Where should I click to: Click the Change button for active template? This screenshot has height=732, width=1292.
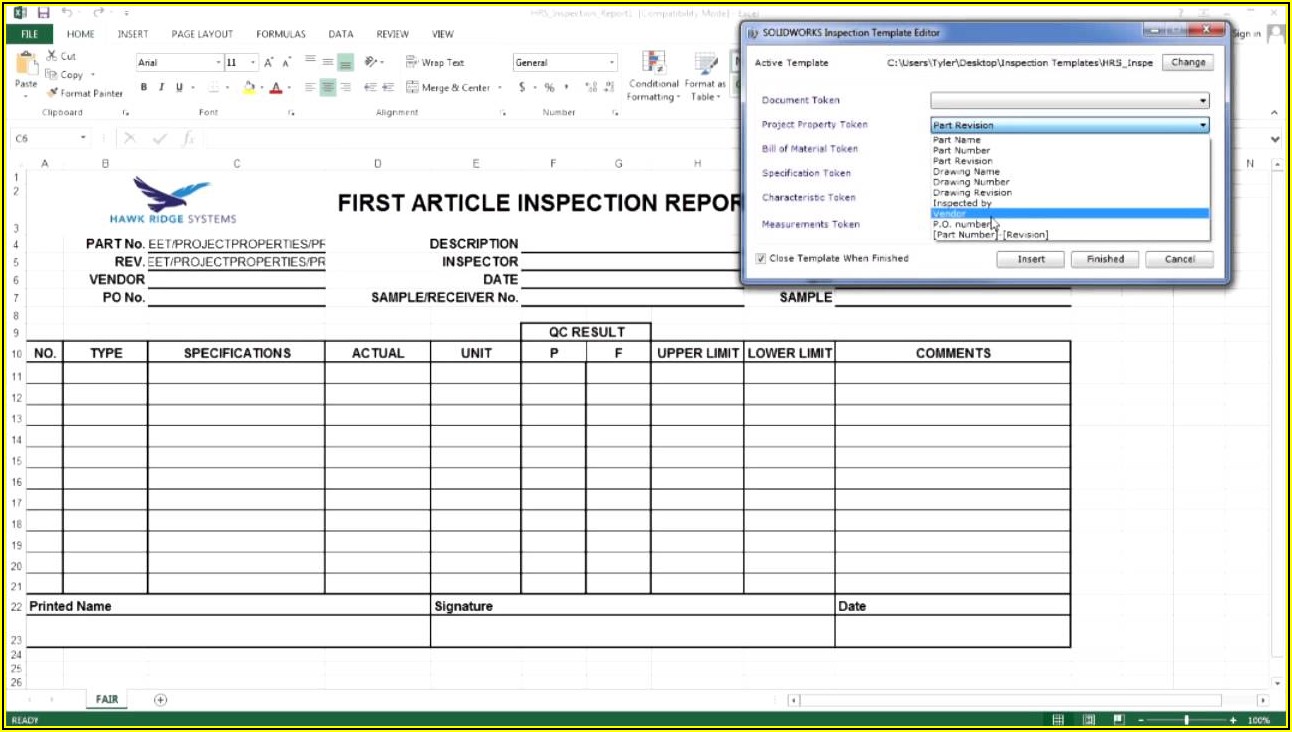coord(1187,62)
